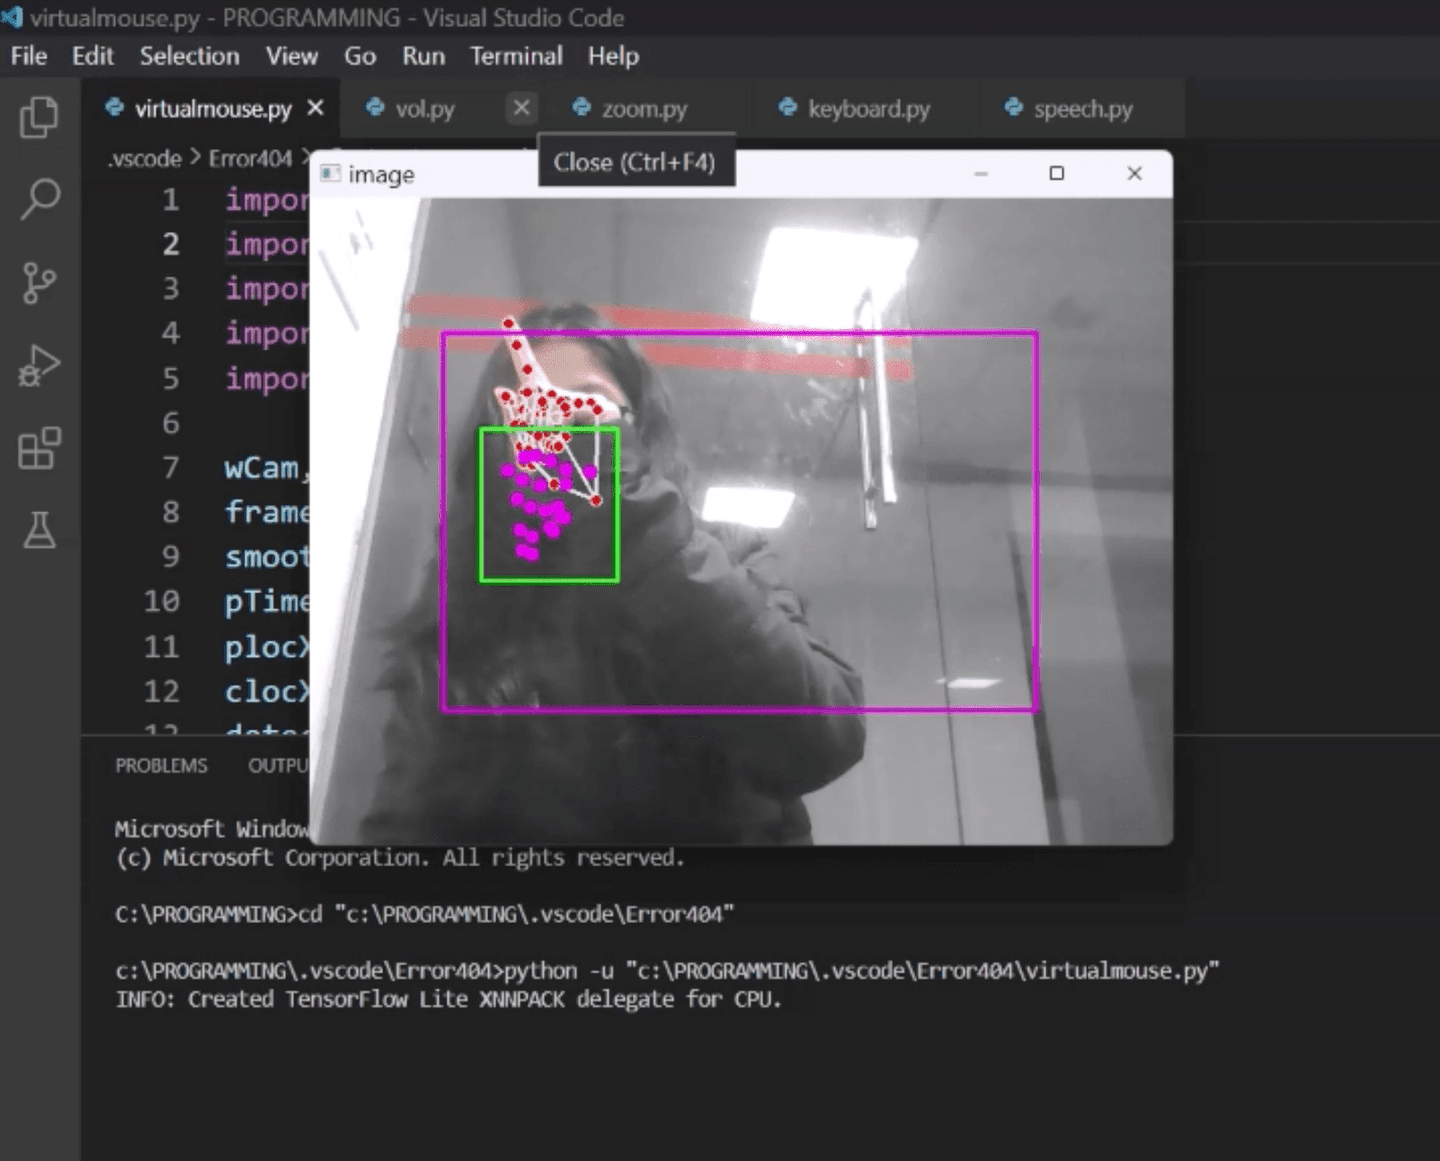The height and width of the screenshot is (1161, 1440).
Task: Click the VS Code logo in title bar
Action: tap(11, 17)
